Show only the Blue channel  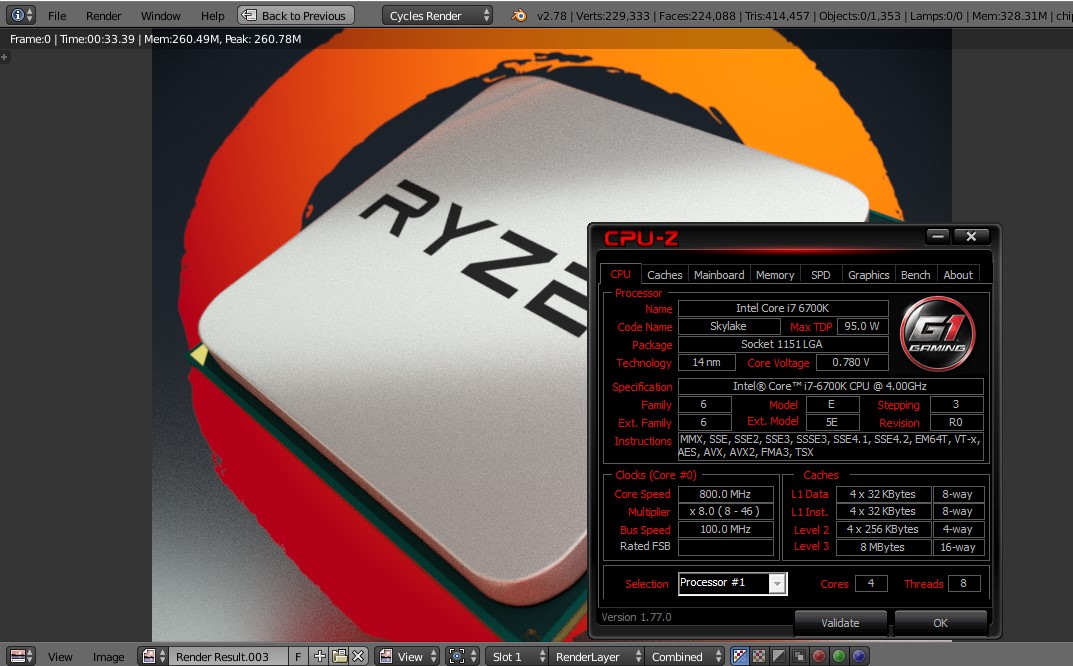[x=859, y=656]
